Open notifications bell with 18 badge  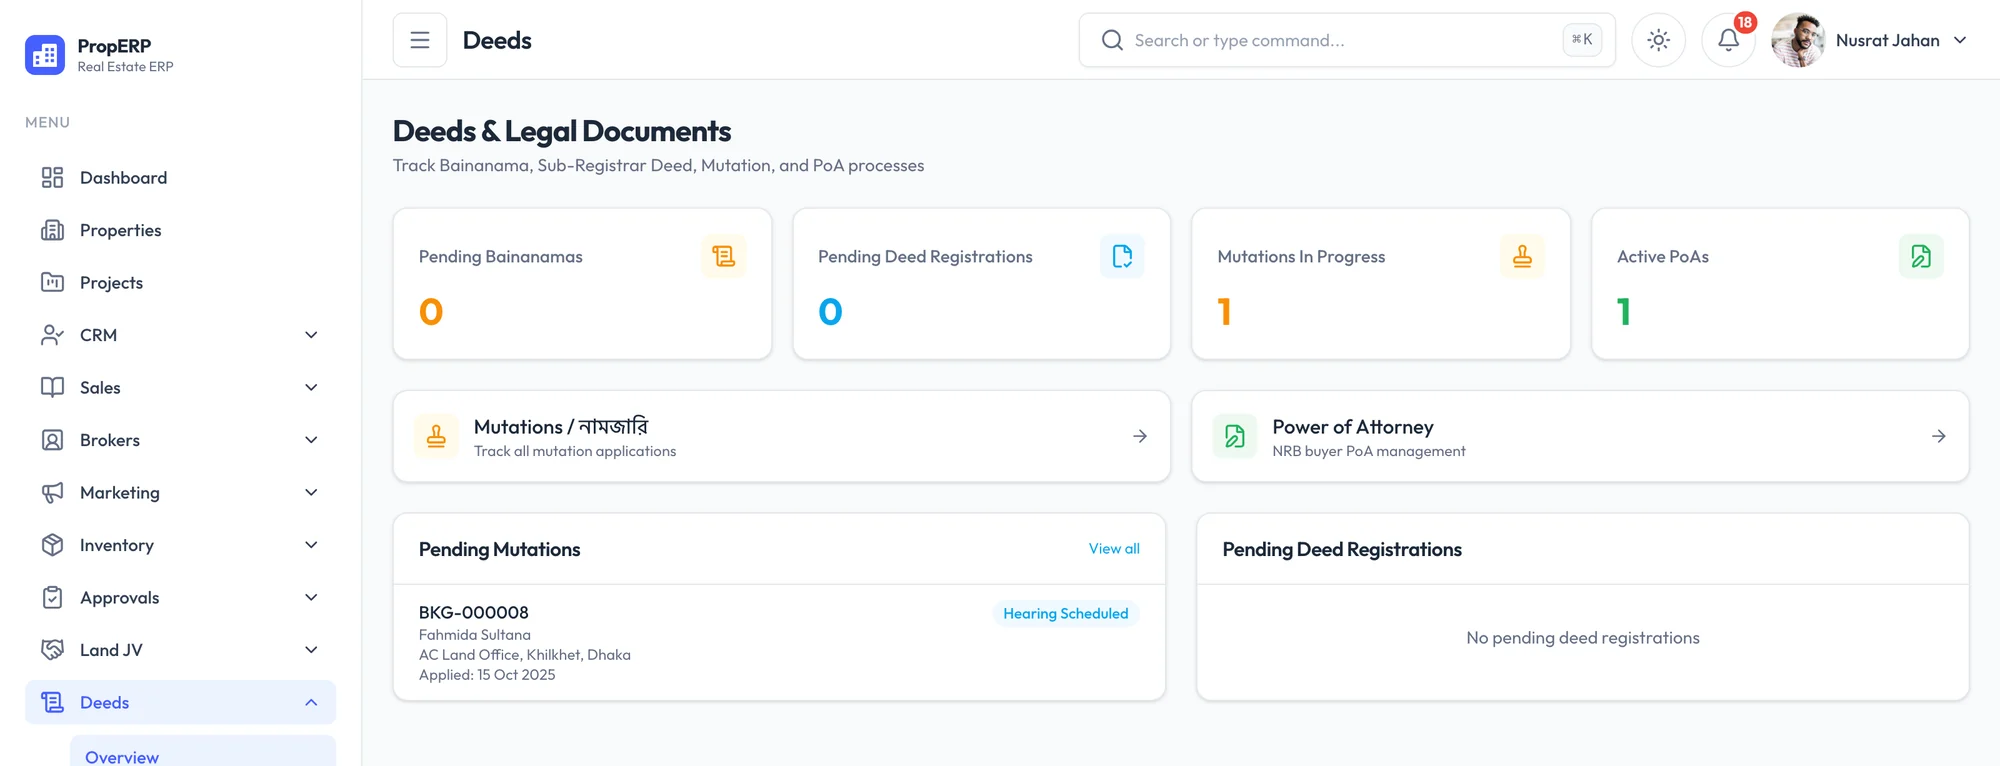click(1728, 40)
